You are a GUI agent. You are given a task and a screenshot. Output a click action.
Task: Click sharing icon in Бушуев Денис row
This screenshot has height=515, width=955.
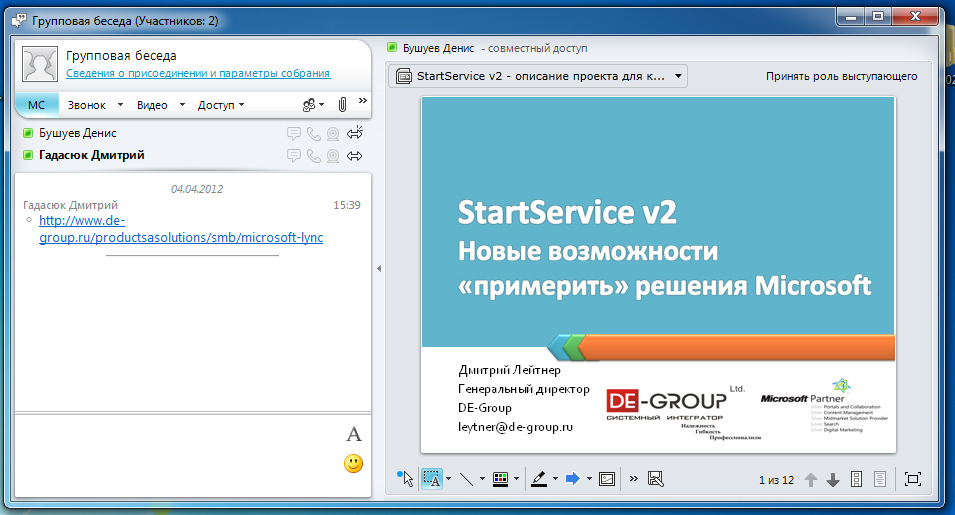[355, 133]
